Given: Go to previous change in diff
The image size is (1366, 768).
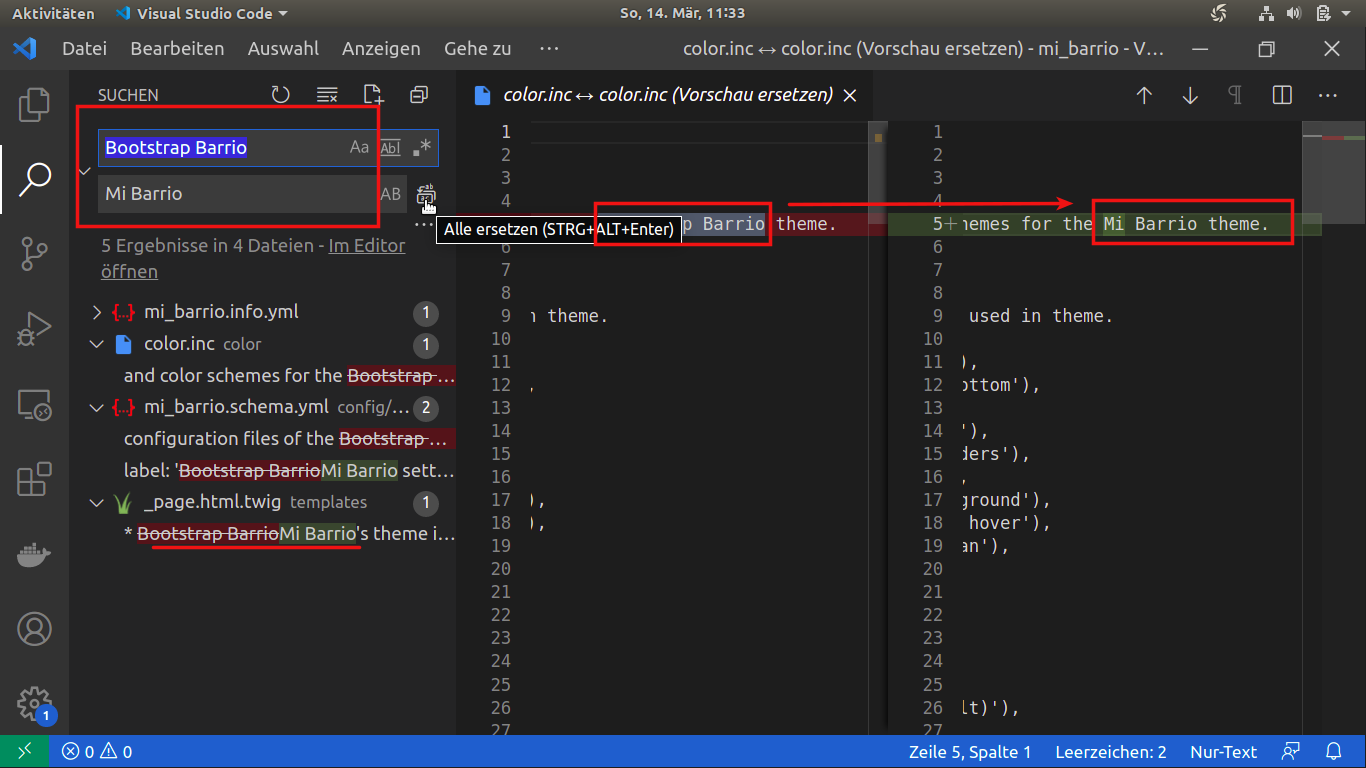Looking at the screenshot, I should 1144,95.
